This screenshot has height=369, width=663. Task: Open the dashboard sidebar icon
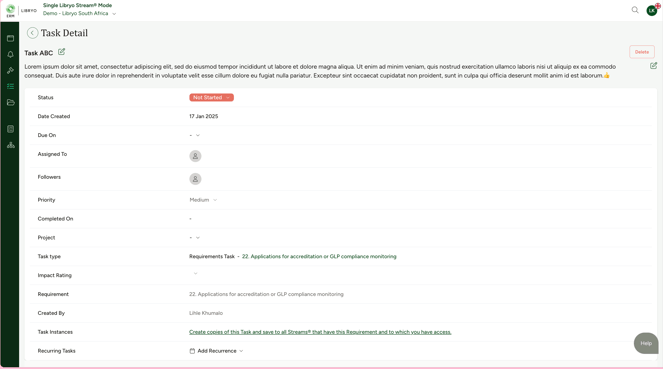click(x=11, y=38)
